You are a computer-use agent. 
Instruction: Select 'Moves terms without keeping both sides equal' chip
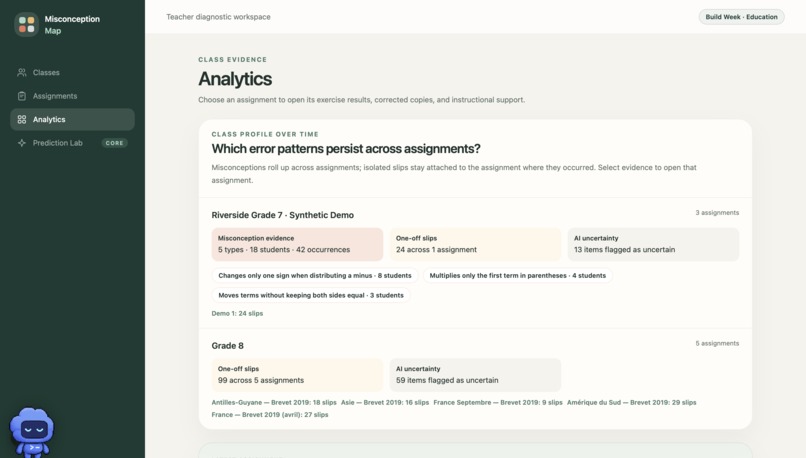pos(311,295)
